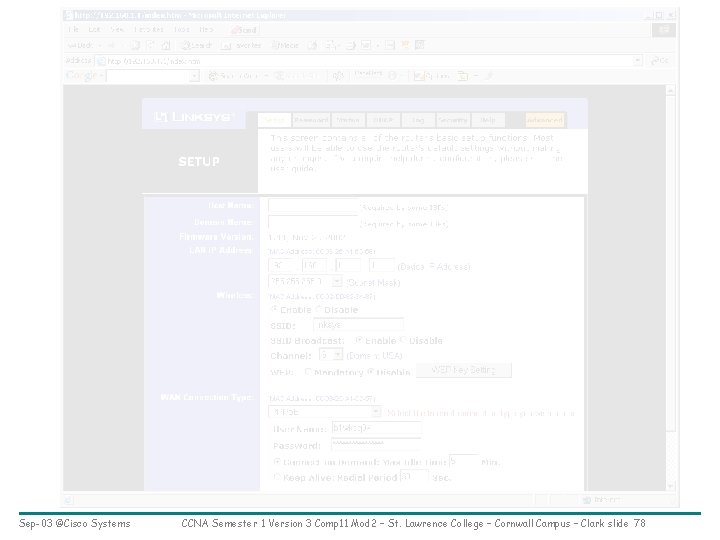Image resolution: width=720 pixels, height=540 pixels.
Task: Select SSID Broadcast Disable radio
Action: pyautogui.click(x=403, y=340)
